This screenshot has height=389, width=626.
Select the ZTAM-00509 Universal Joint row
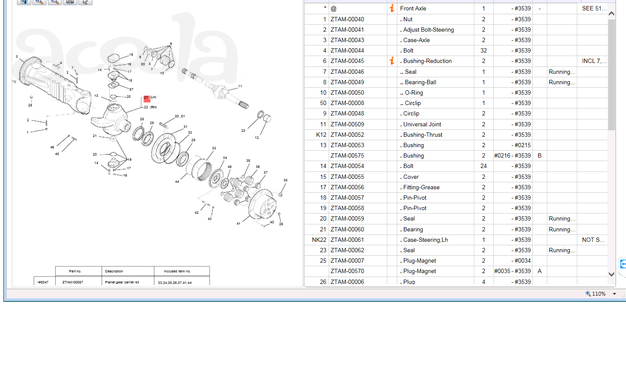click(456, 124)
